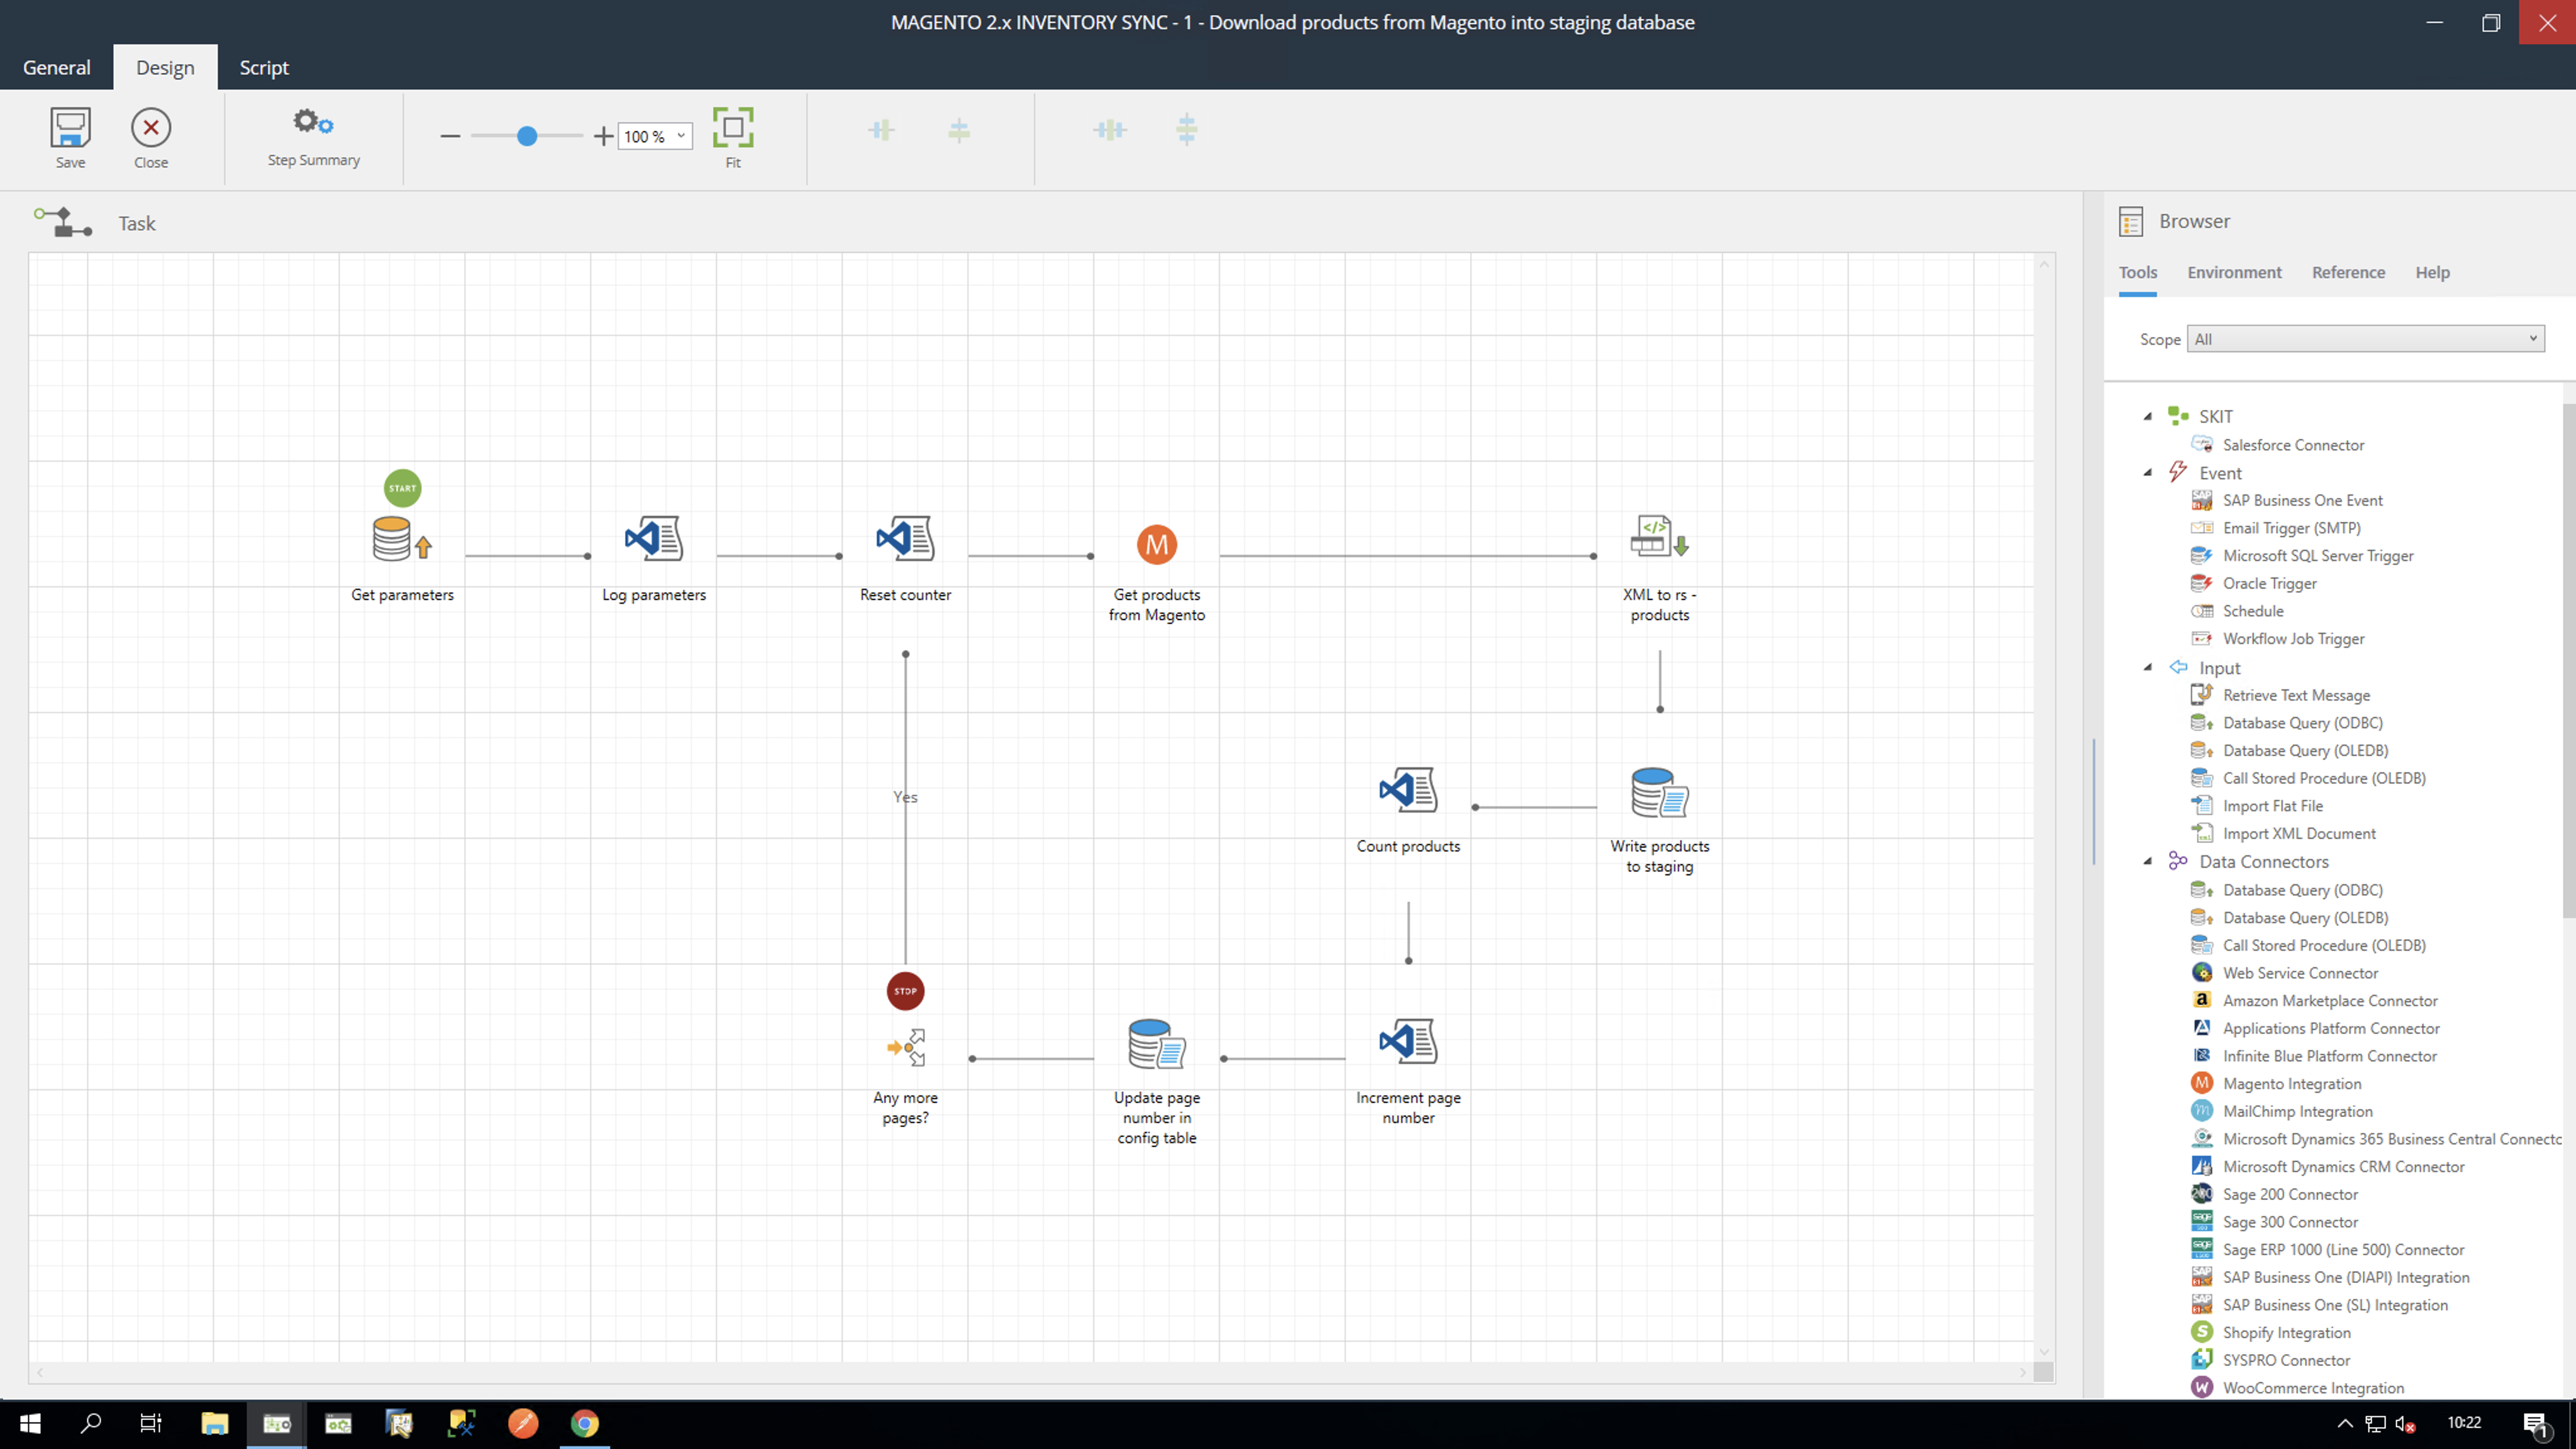The width and height of the screenshot is (2576, 1449).
Task: Click the Browser panel vertical scrollbar
Action: point(2568,660)
